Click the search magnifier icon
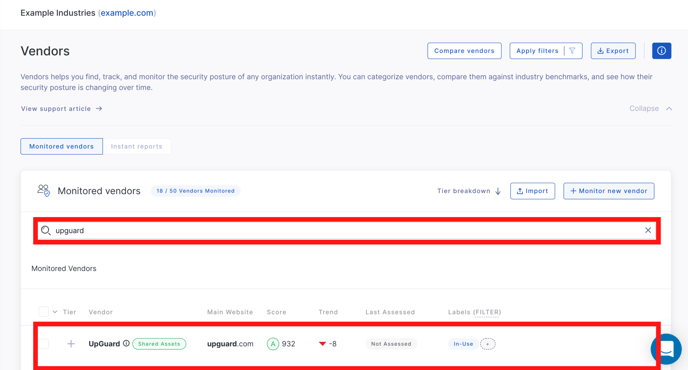The image size is (688, 370). click(x=46, y=230)
